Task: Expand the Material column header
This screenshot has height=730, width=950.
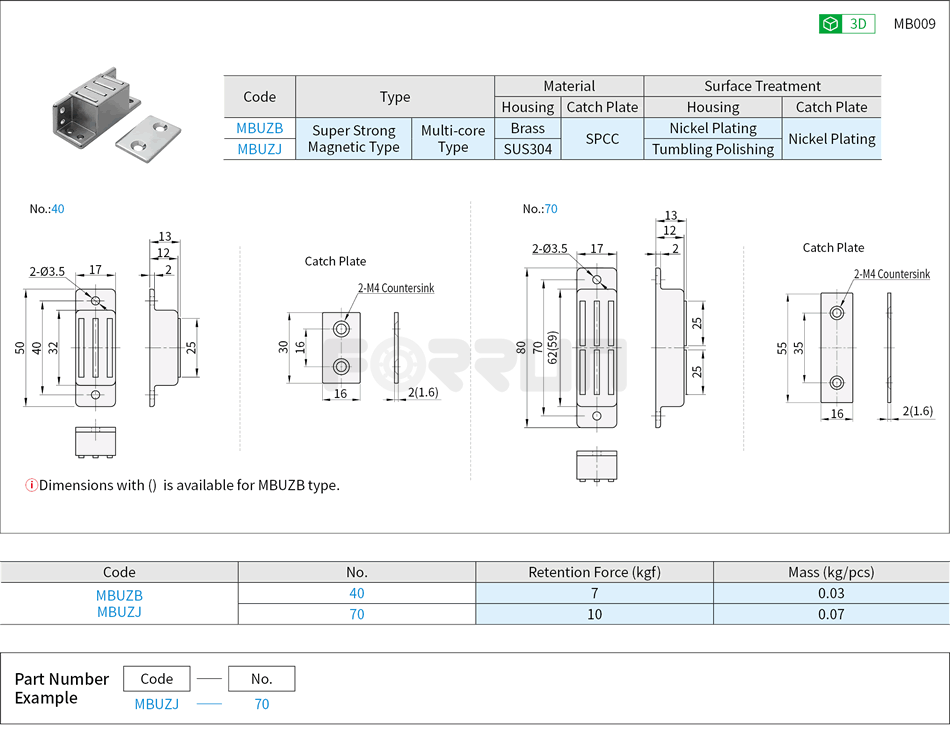Action: coord(568,86)
